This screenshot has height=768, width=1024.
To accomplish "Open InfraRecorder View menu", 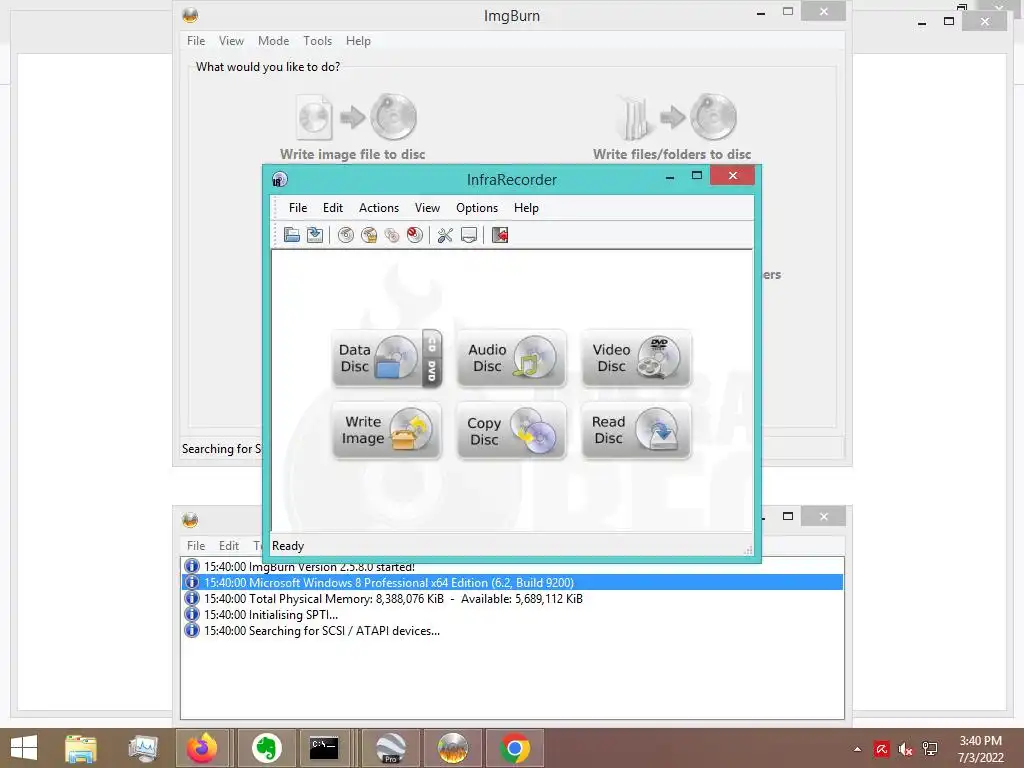I will click(x=427, y=208).
